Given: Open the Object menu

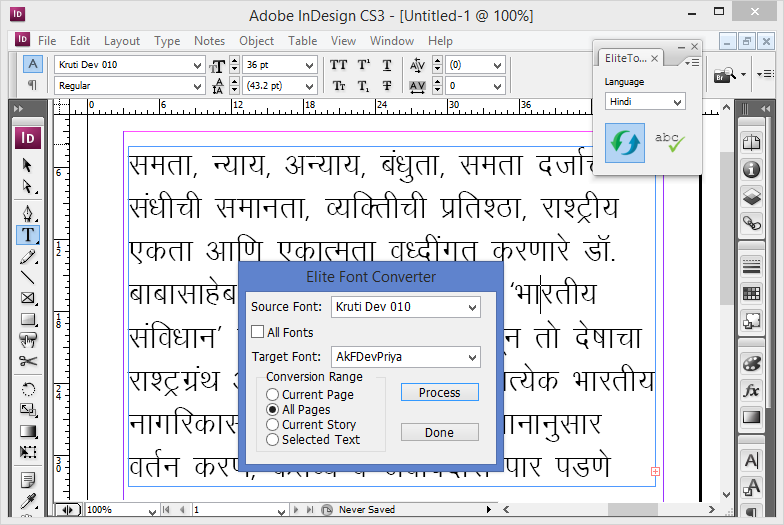Looking at the screenshot, I should (x=256, y=41).
